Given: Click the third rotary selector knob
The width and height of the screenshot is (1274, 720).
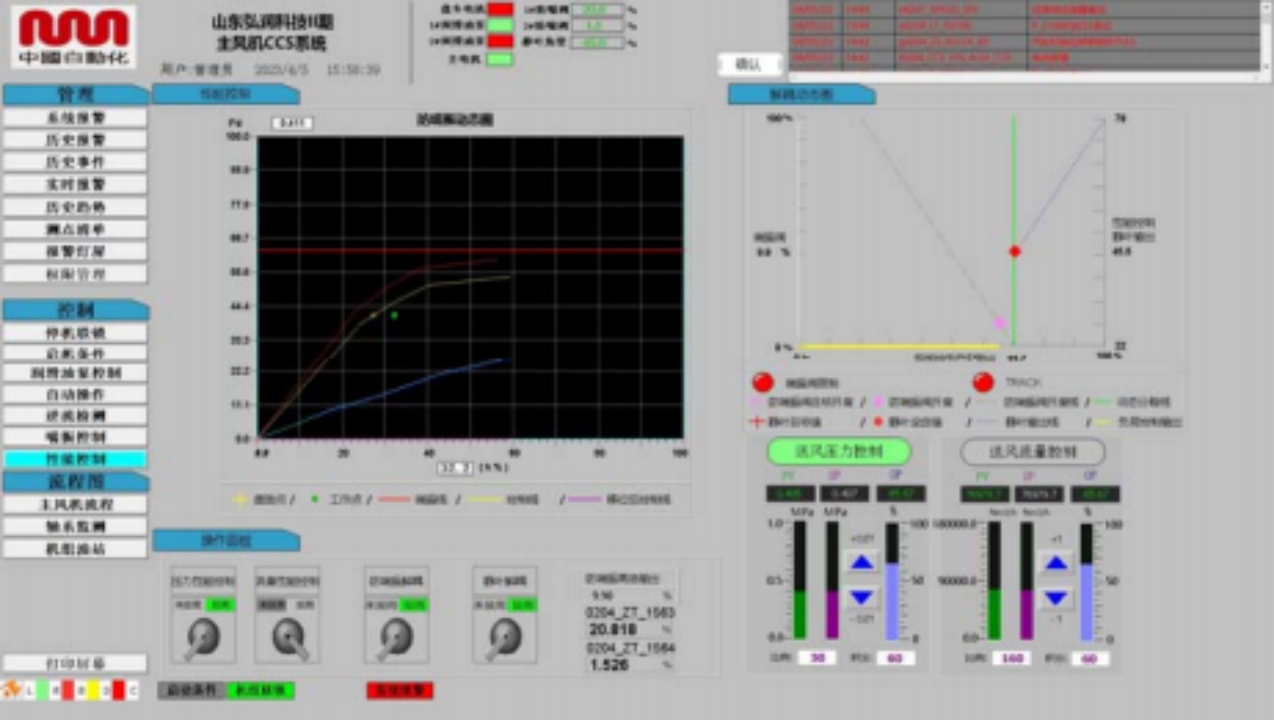Looking at the screenshot, I should pyautogui.click(x=396, y=637).
